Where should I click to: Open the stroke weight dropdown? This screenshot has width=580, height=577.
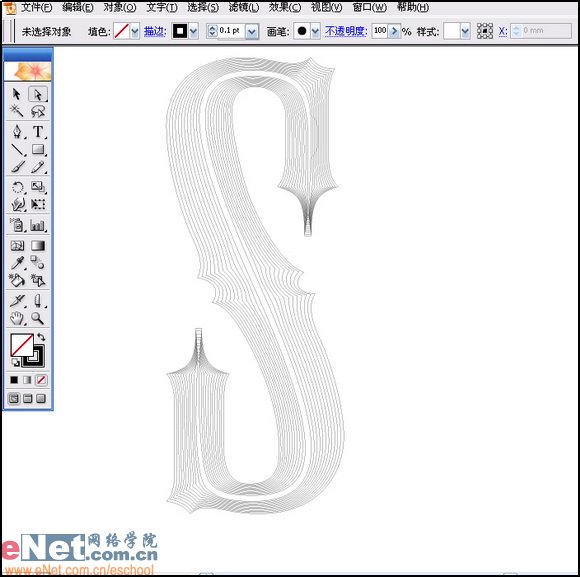click(x=252, y=31)
